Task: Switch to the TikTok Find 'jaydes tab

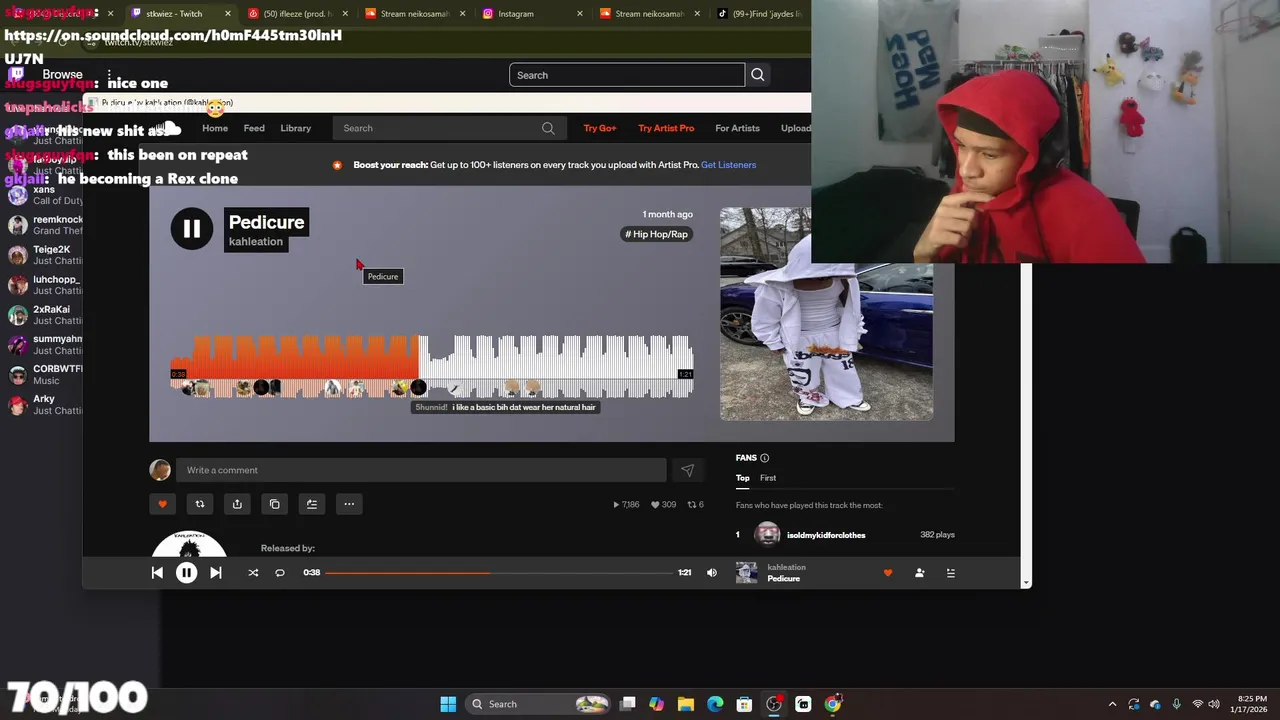Action: point(765,14)
